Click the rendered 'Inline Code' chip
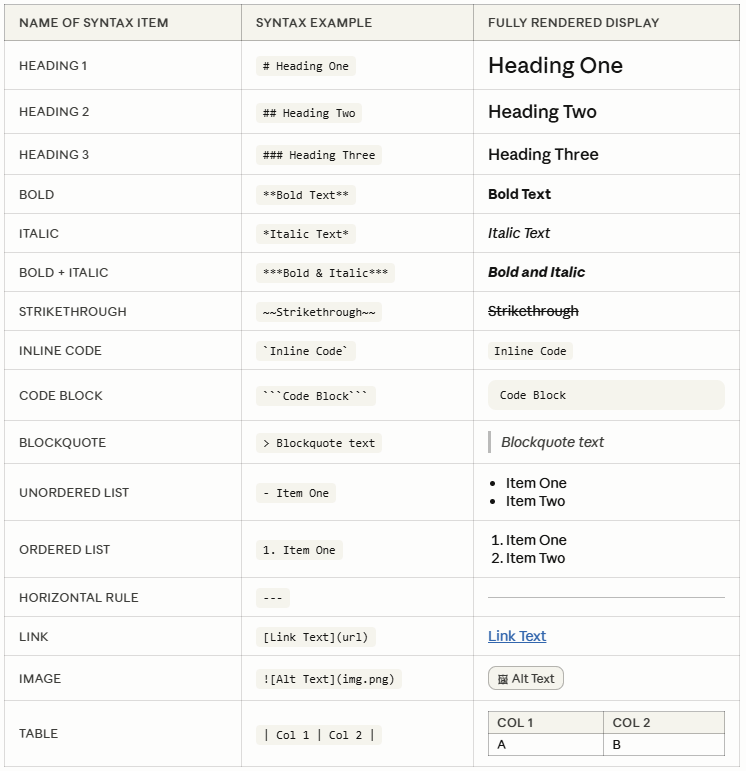This screenshot has height=771, width=746. point(530,351)
